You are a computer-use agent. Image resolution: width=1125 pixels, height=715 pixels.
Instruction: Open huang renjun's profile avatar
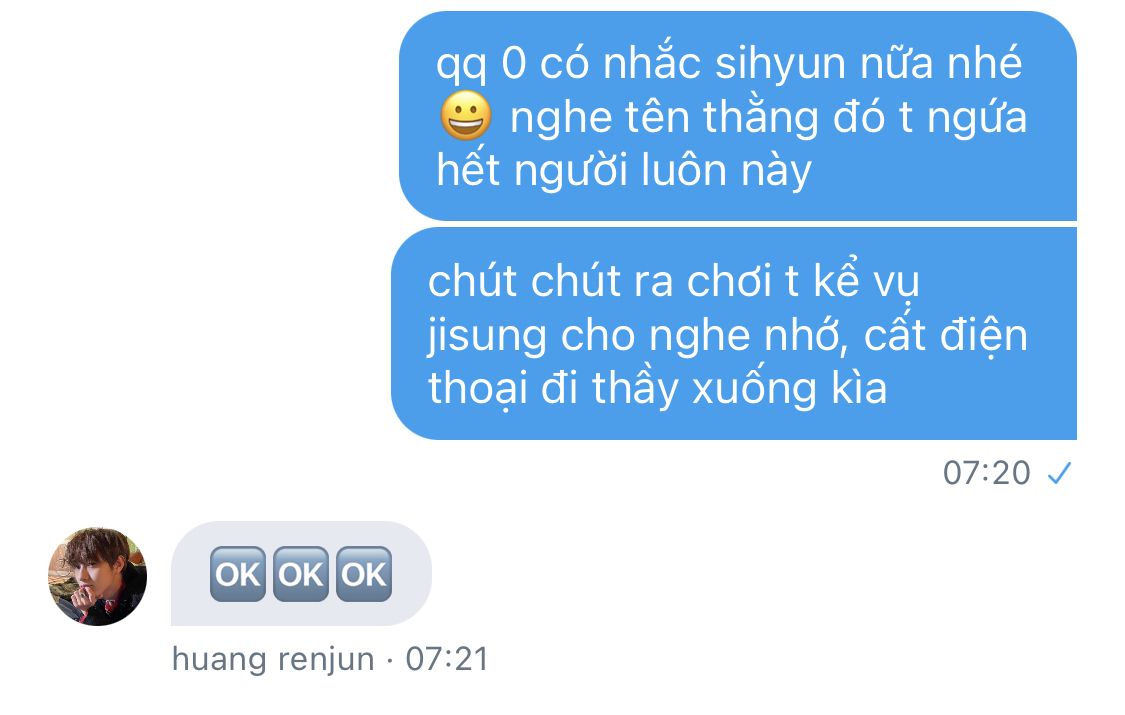[98, 577]
